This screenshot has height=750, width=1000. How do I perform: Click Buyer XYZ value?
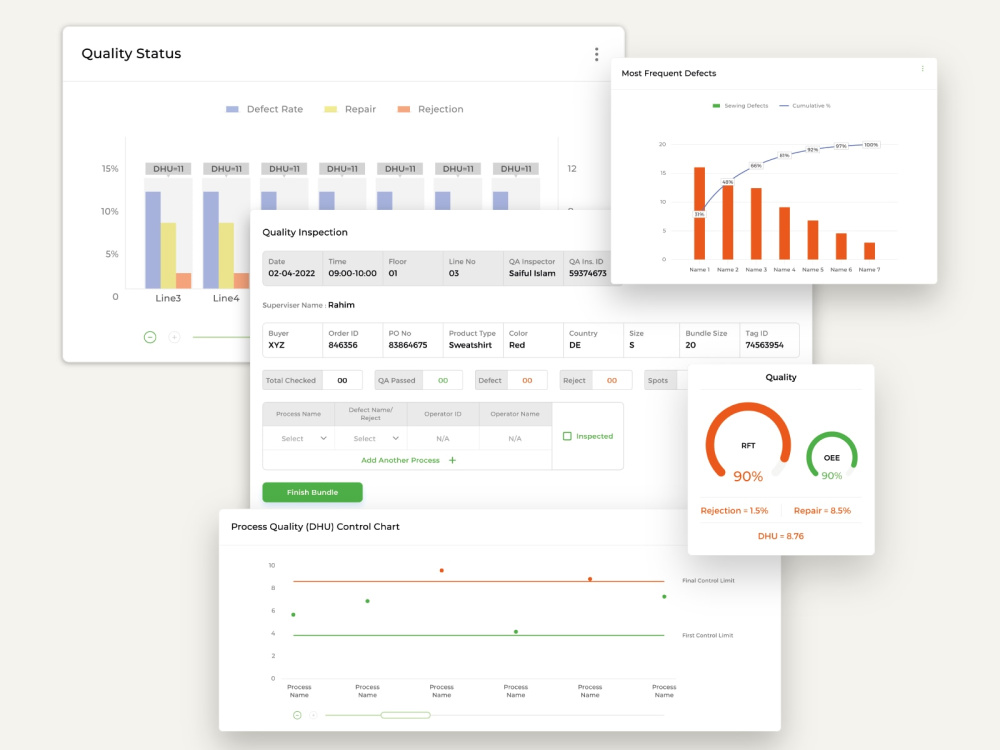pos(276,345)
